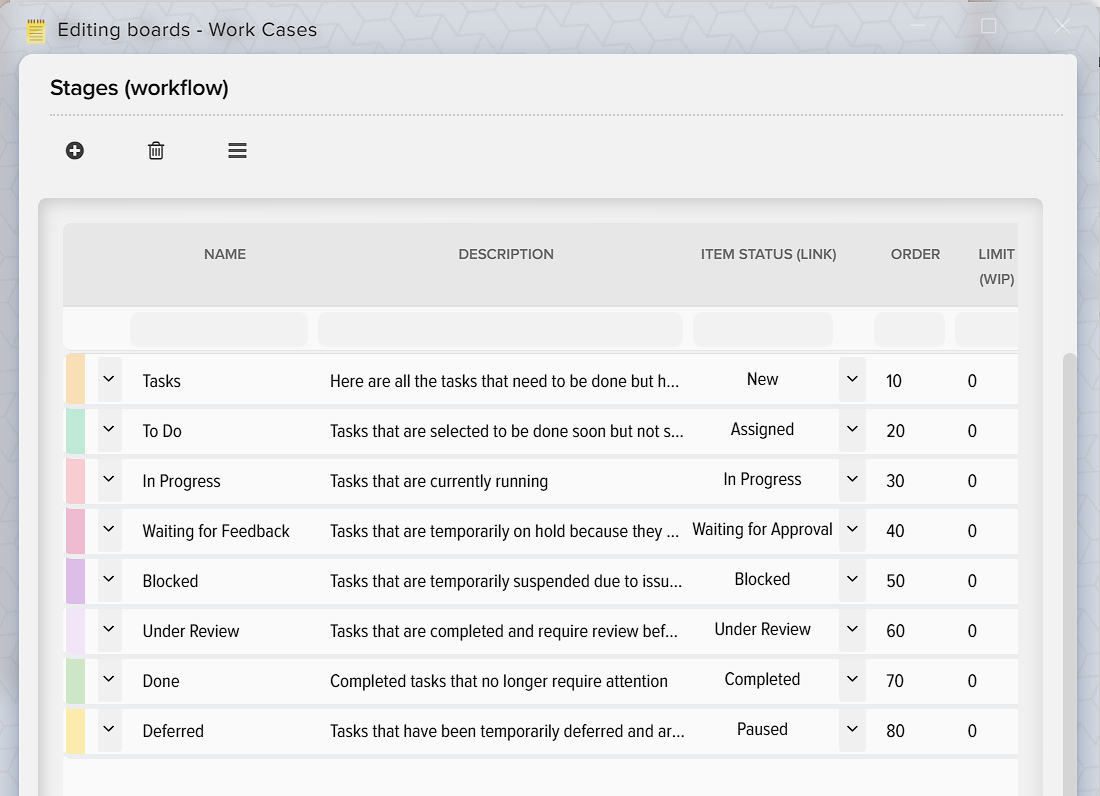Expand the To Do row chevron
1100x796 pixels.
click(x=109, y=429)
